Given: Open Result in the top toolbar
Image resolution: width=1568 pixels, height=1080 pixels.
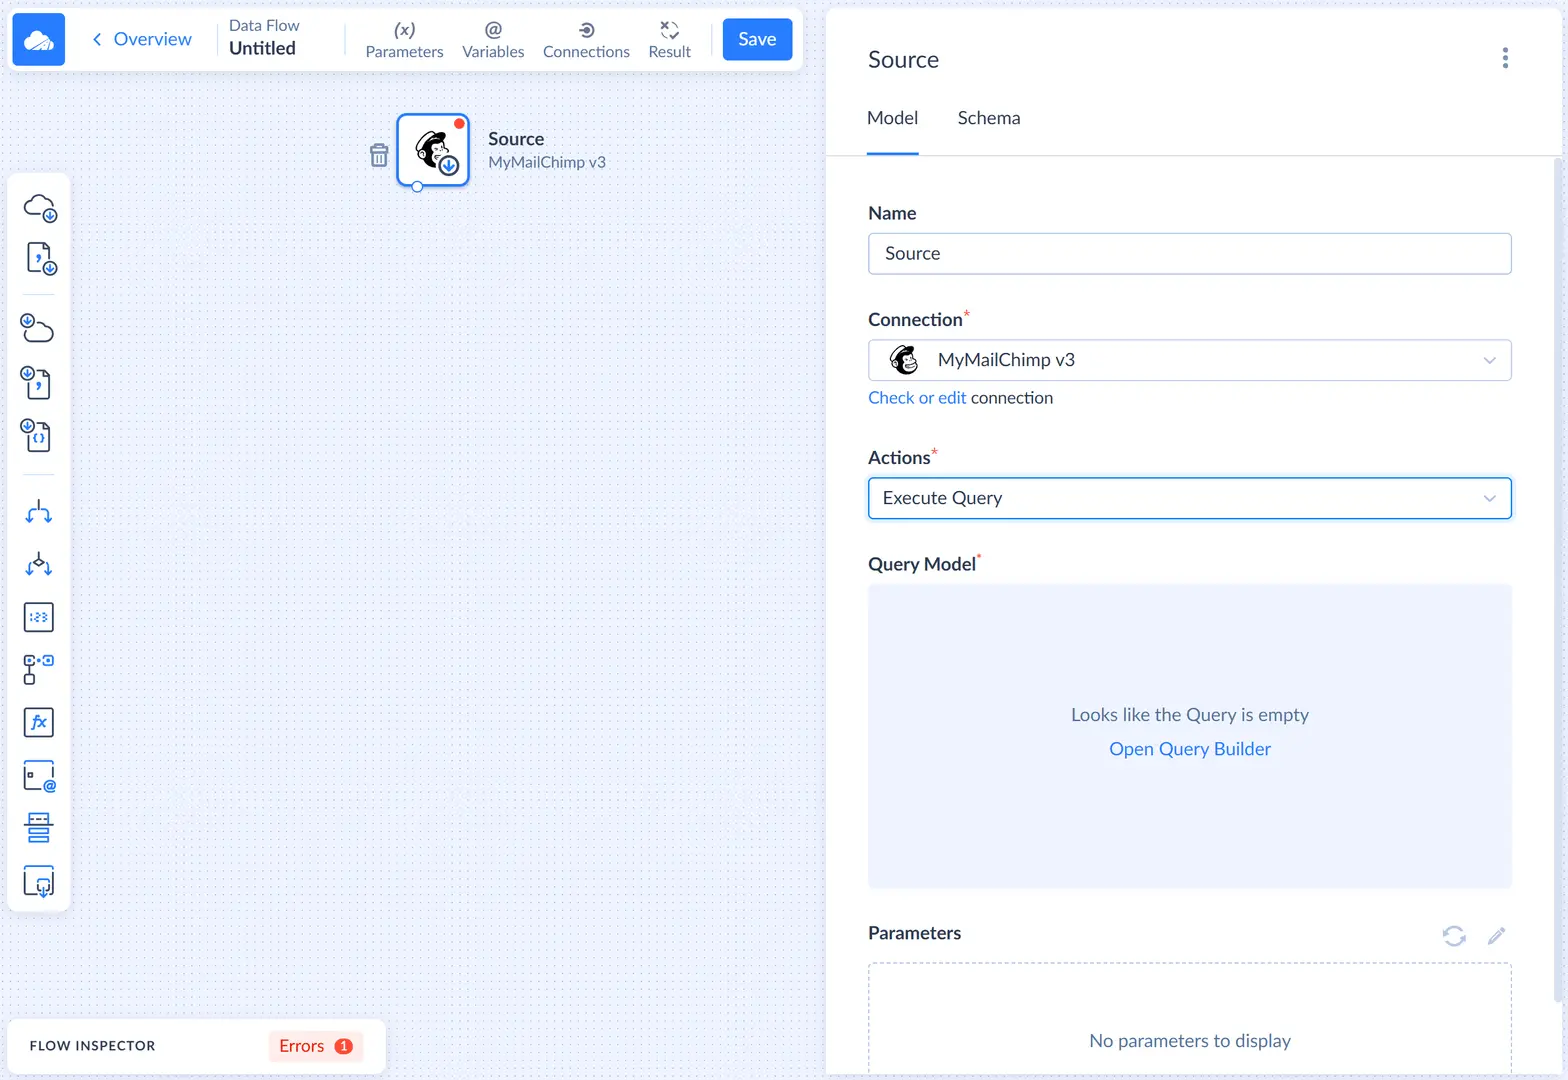Looking at the screenshot, I should [669, 40].
